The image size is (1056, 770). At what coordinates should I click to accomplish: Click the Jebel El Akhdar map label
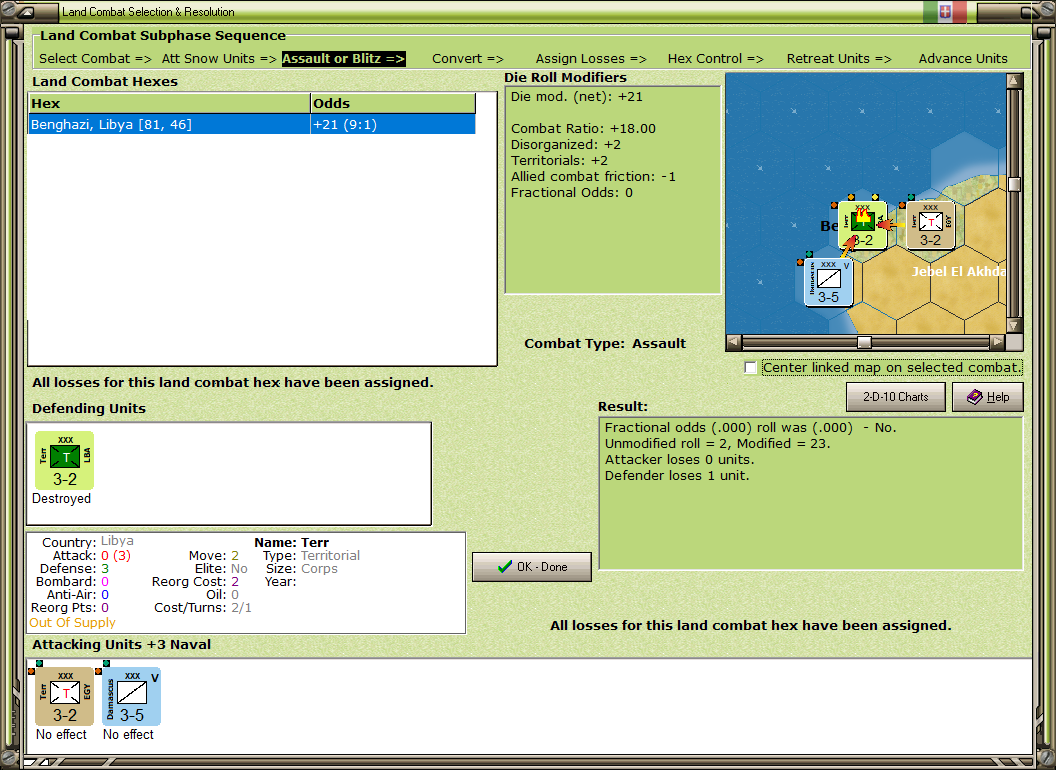click(959, 271)
